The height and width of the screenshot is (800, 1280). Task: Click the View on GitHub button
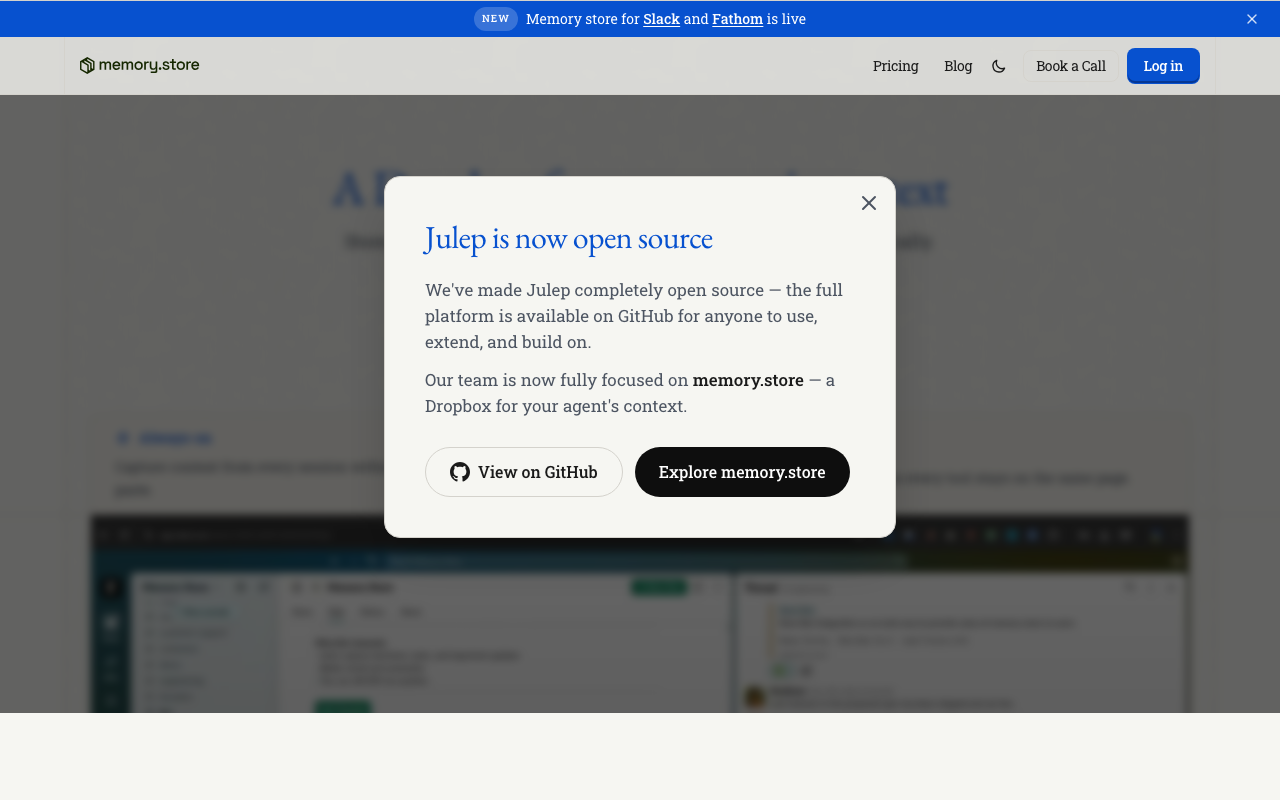(x=523, y=471)
